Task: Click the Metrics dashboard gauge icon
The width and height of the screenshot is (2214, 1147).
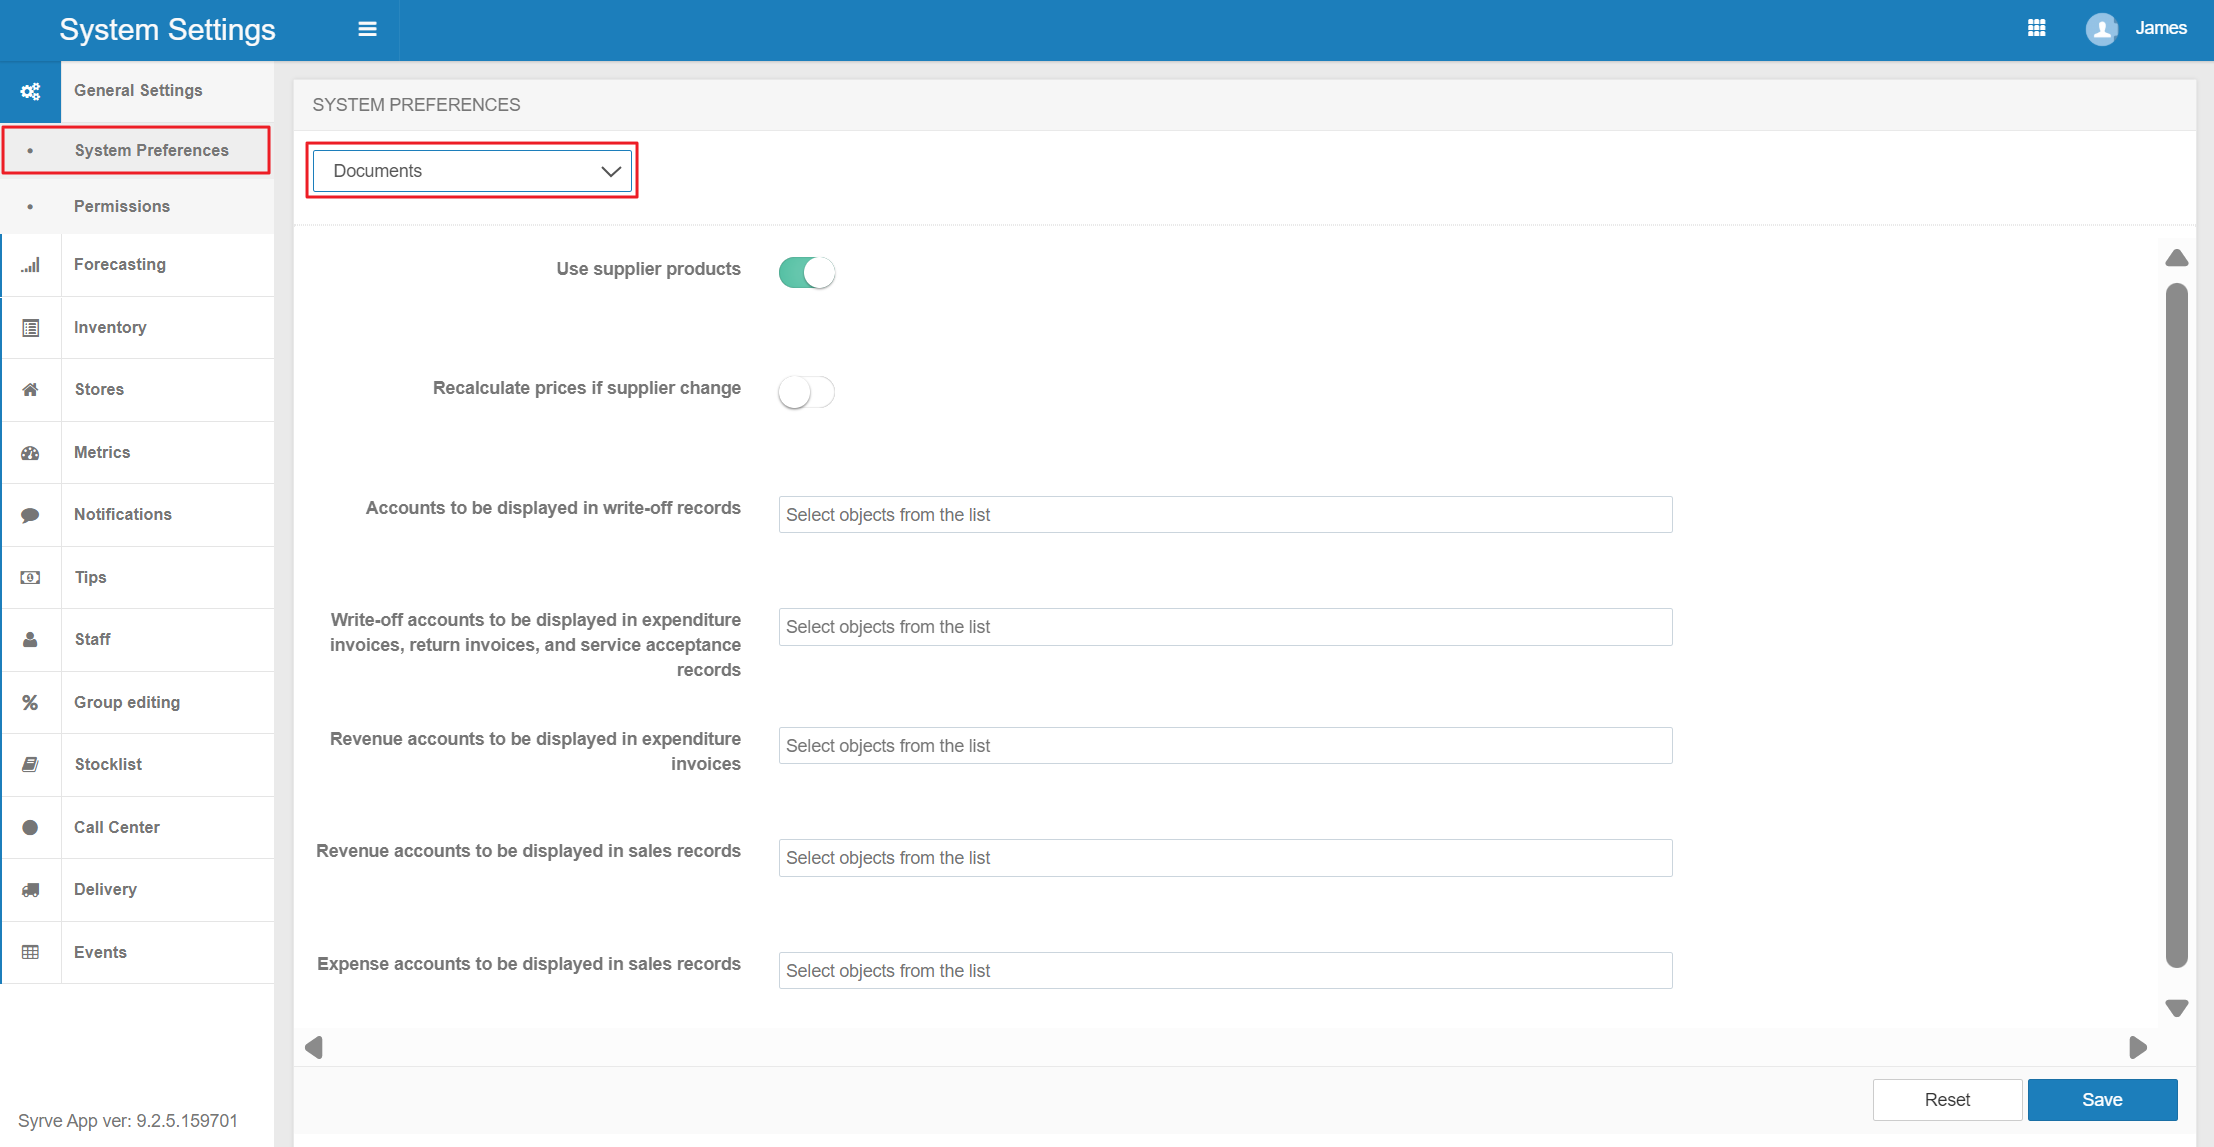Action: (30, 453)
